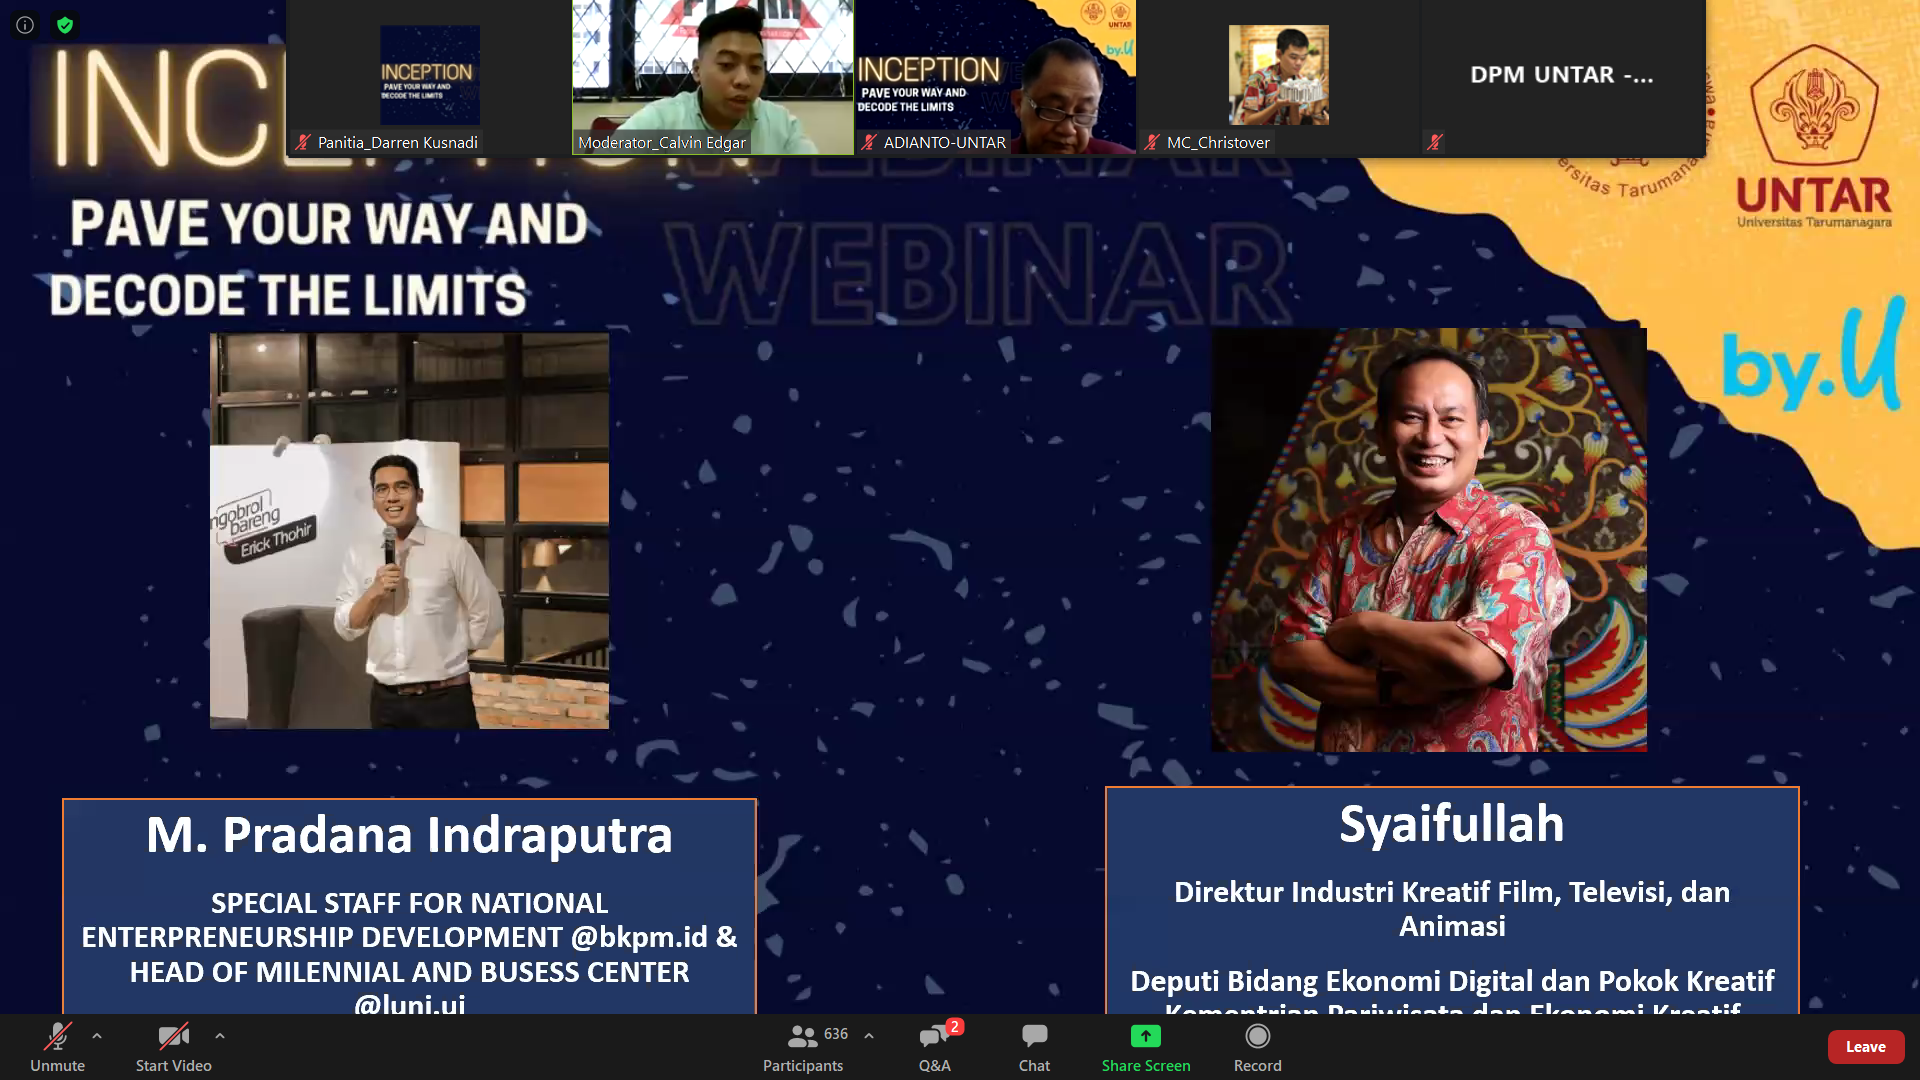Screen dimensions: 1920x1080
Task: Select ADIANTO-UNTAR video tile
Action: tap(996, 77)
